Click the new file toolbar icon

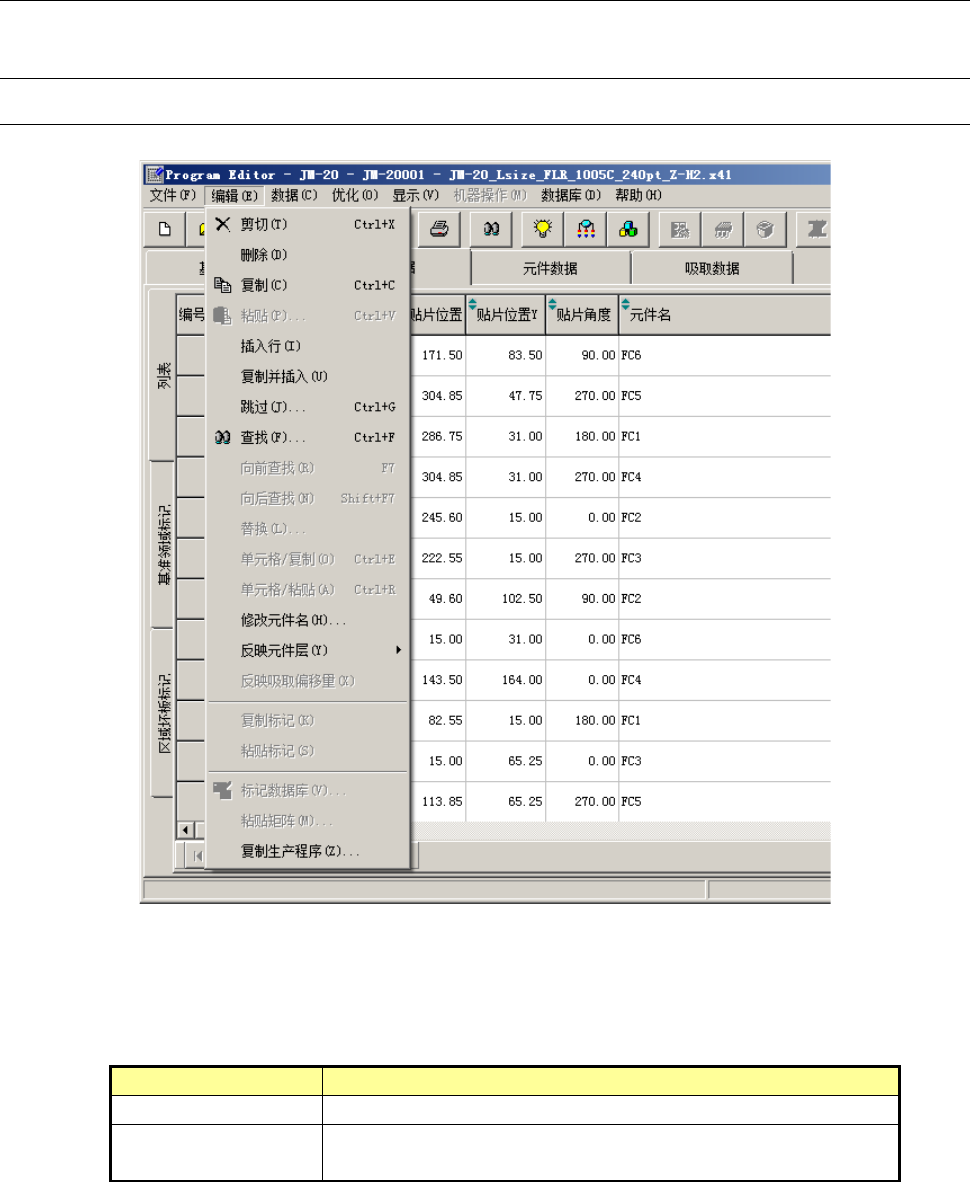click(x=165, y=229)
